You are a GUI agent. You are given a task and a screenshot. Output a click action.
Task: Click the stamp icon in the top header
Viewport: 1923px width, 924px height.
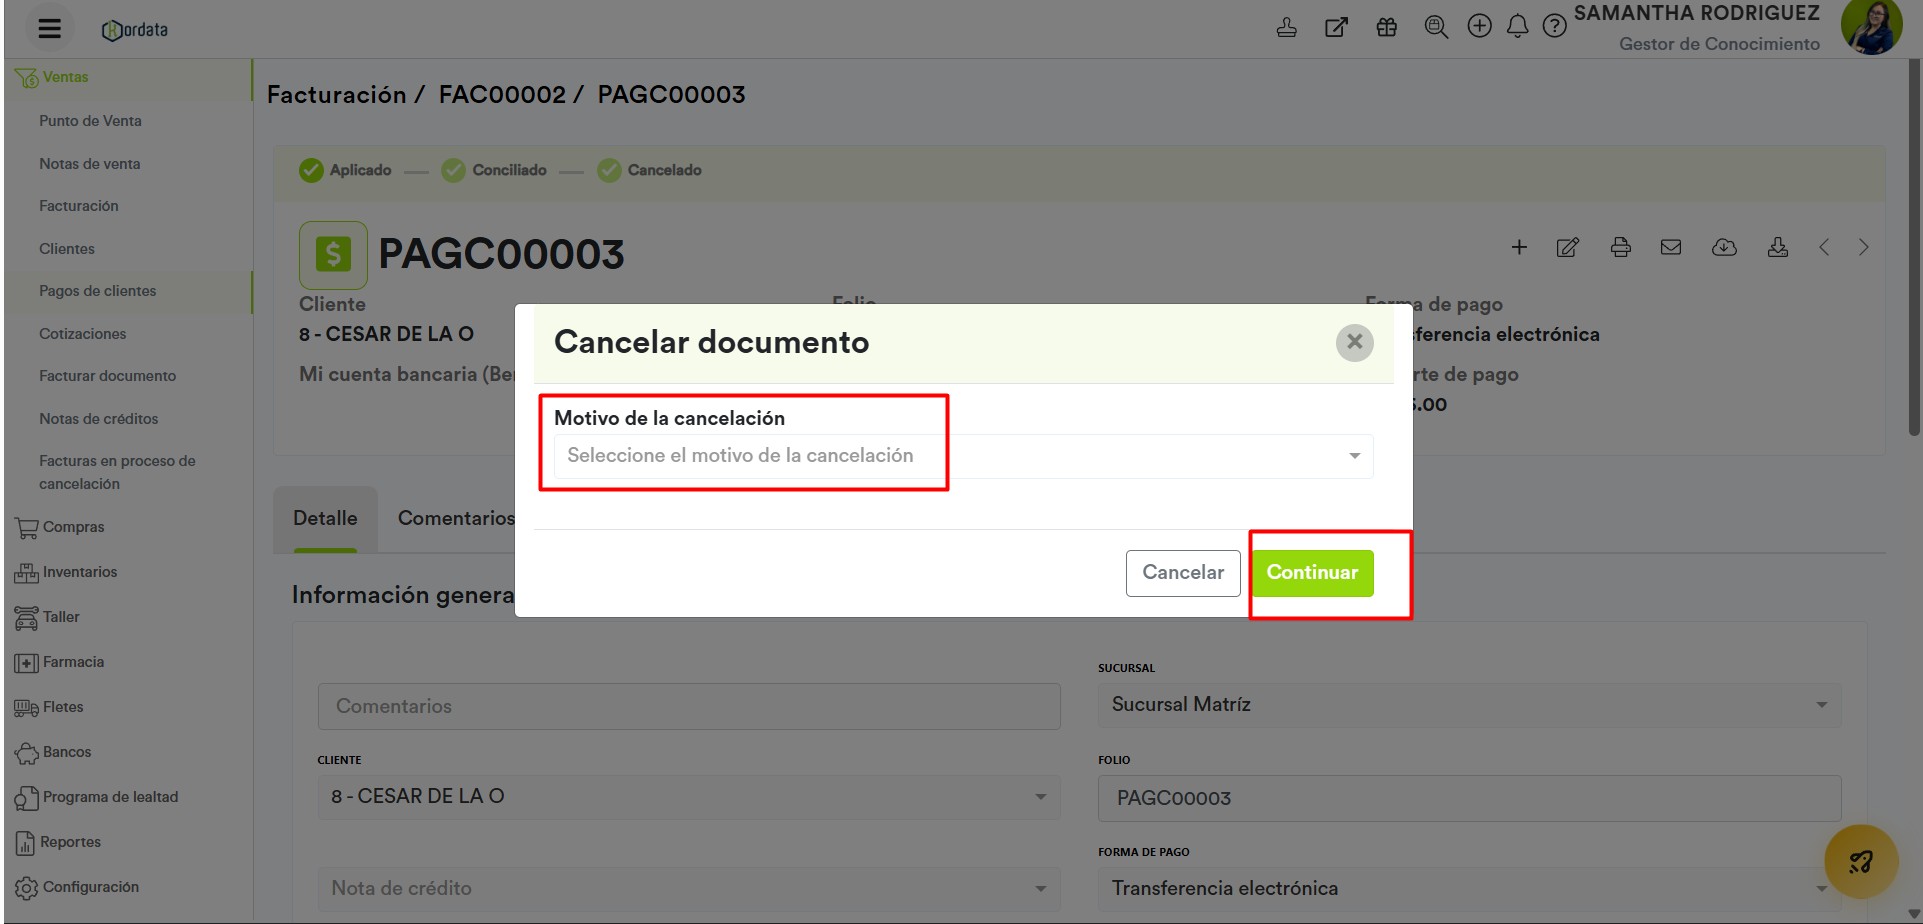click(1287, 27)
